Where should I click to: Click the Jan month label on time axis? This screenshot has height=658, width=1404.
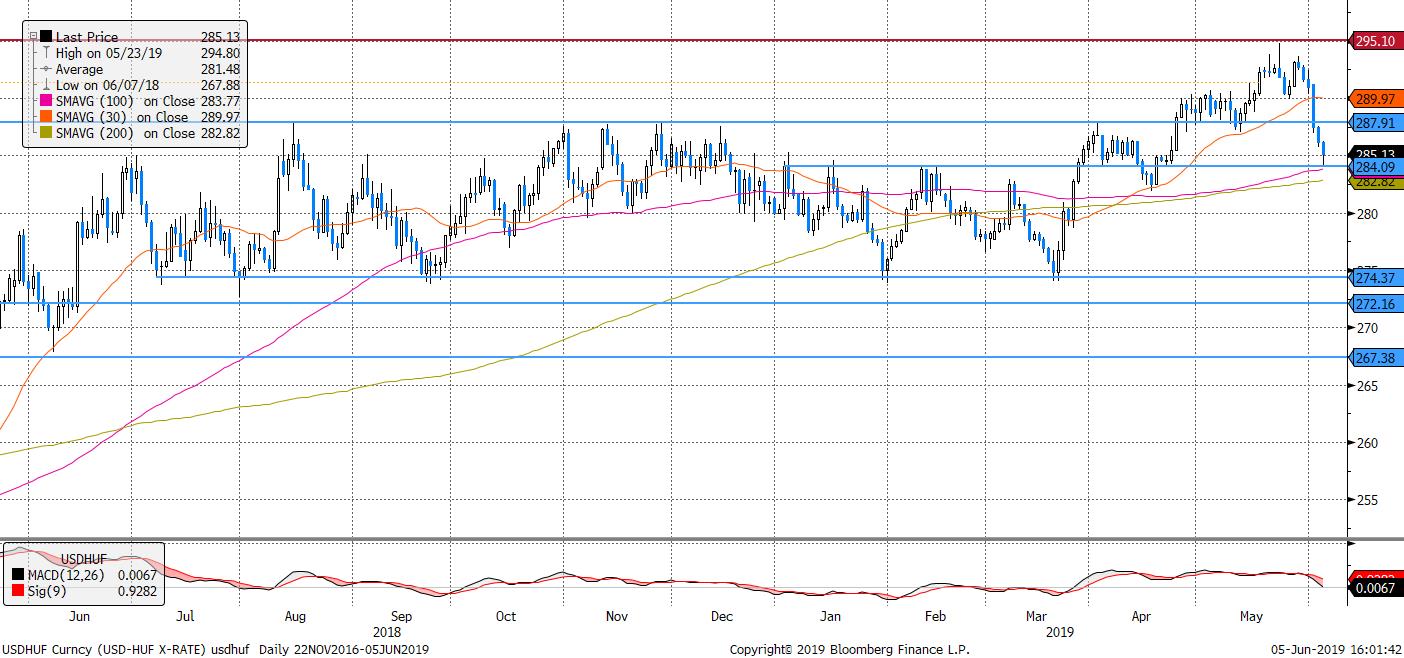[x=829, y=616]
